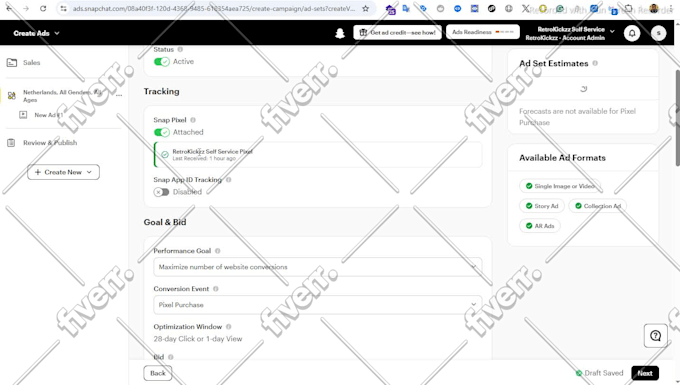
Task: Open the Create Ads dropdown menu
Action: (36, 33)
